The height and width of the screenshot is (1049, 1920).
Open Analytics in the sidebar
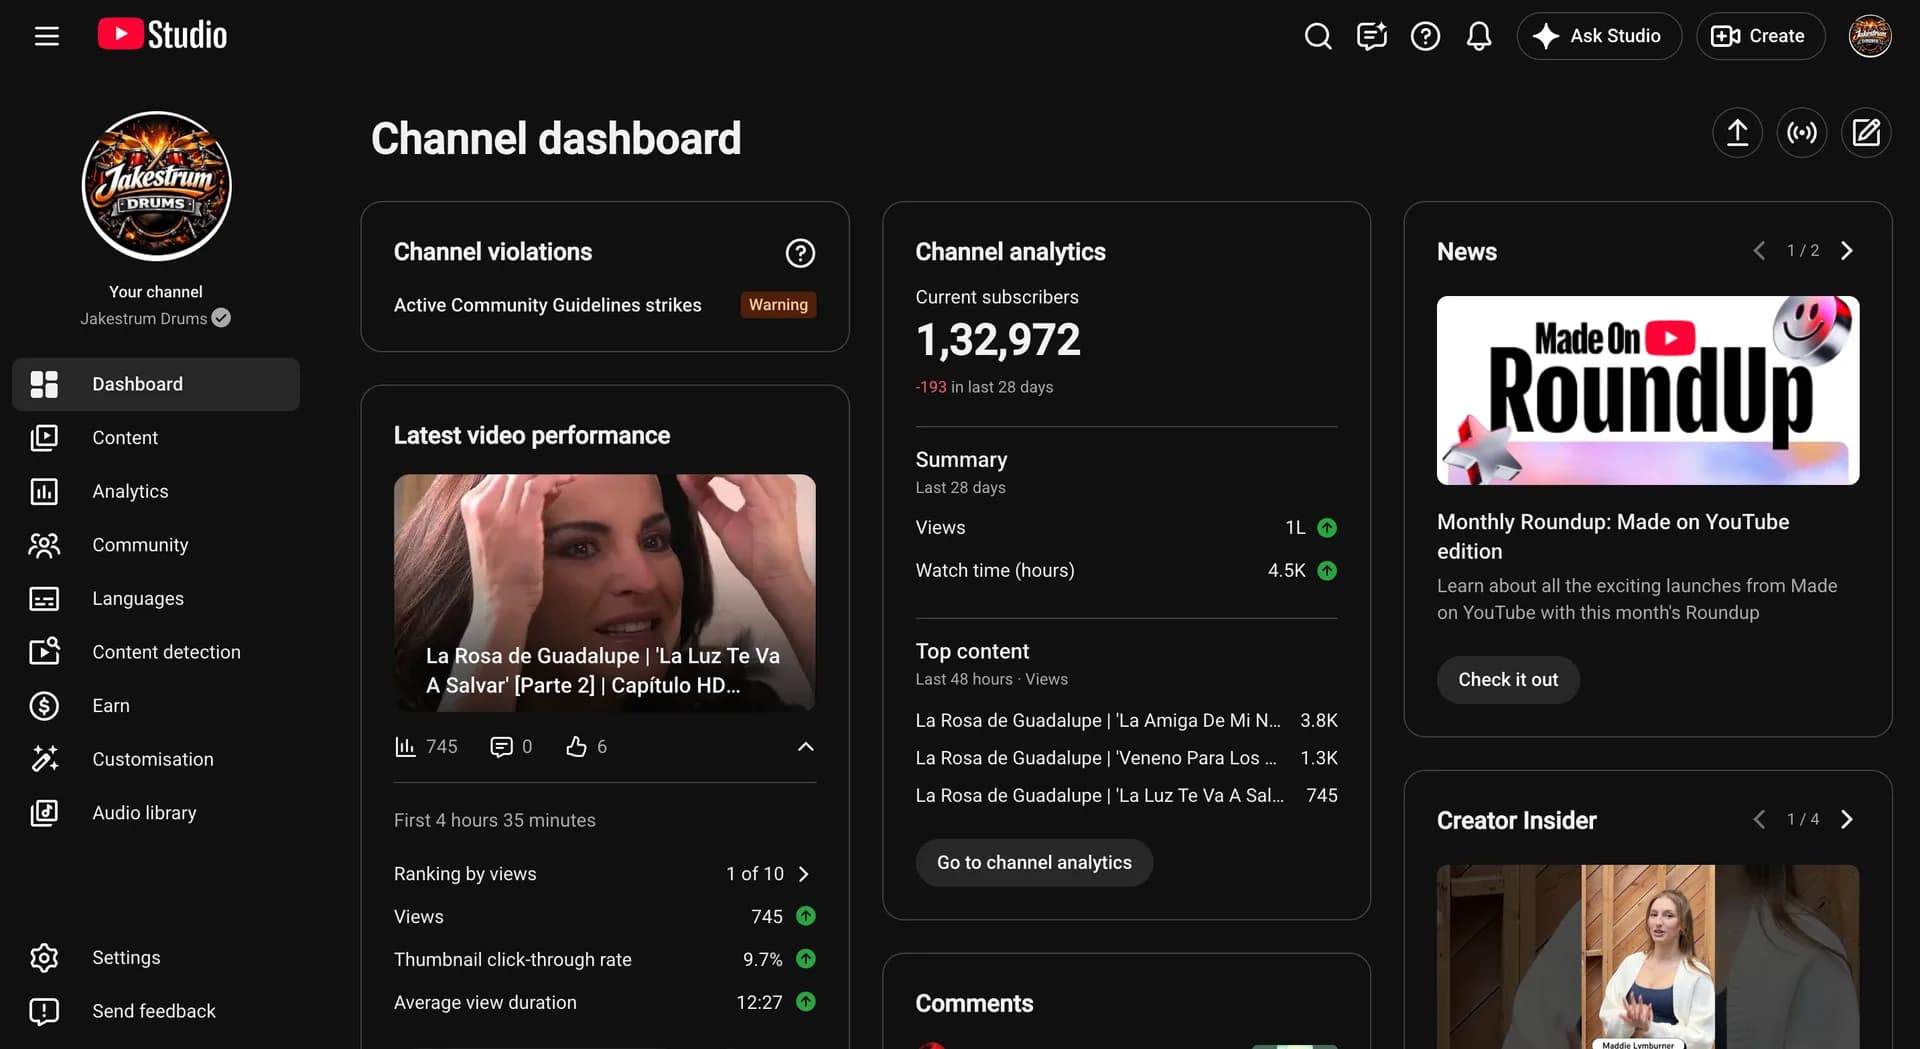click(156, 491)
